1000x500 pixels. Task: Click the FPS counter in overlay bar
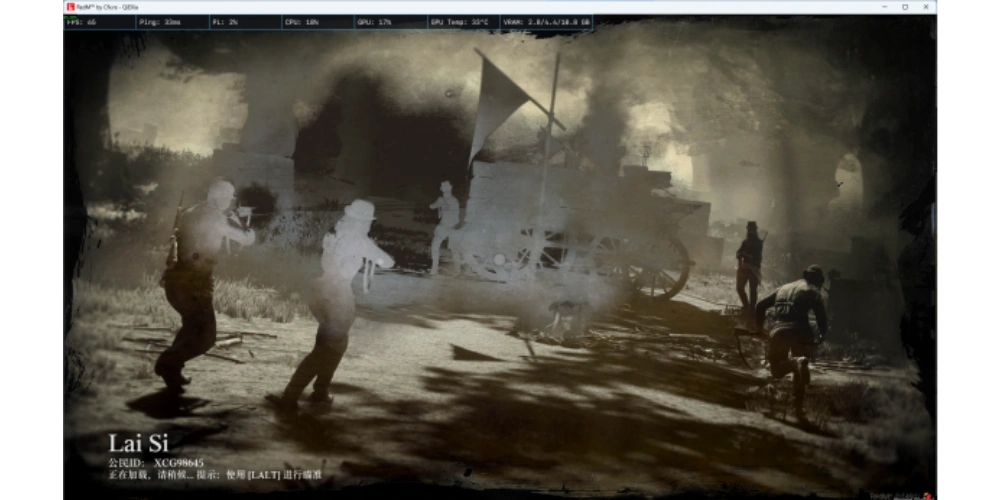pos(82,21)
